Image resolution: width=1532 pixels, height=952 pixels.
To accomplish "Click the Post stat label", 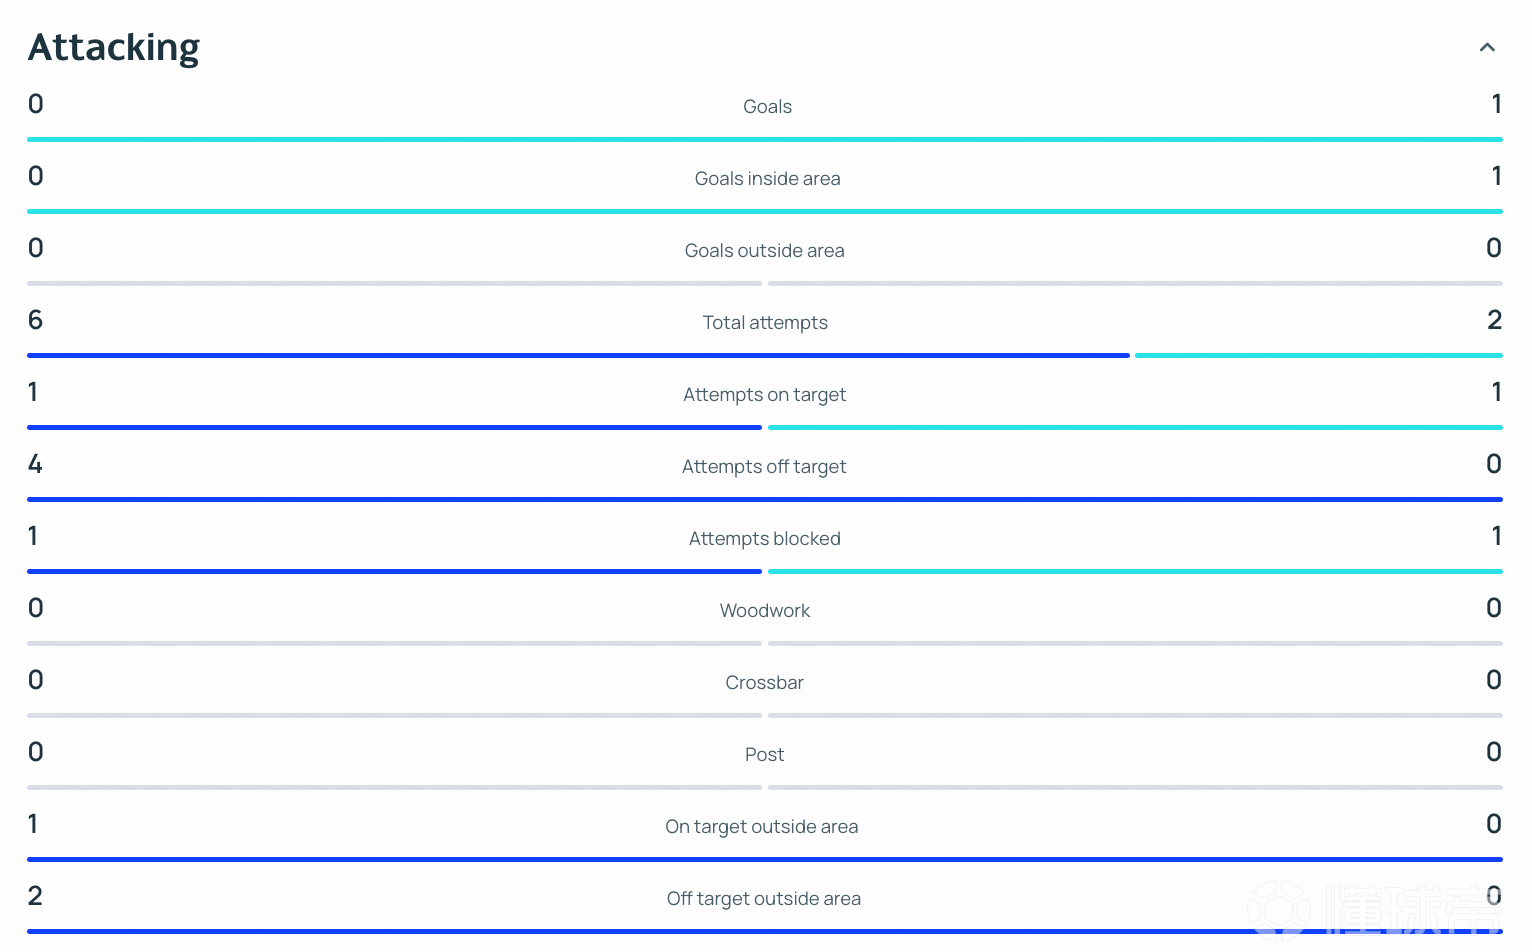I will (x=765, y=755).
